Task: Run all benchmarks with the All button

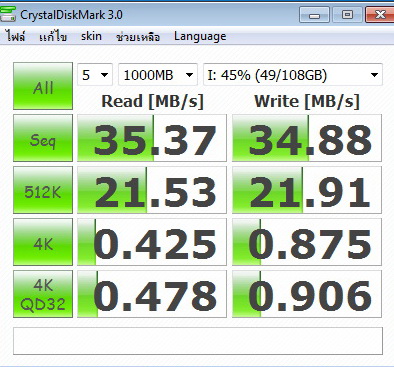Action: coord(43,86)
